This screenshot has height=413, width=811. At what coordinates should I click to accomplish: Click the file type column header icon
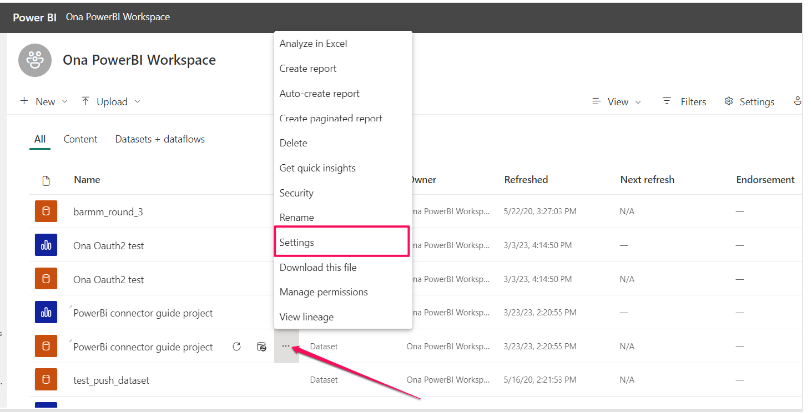tap(46, 180)
